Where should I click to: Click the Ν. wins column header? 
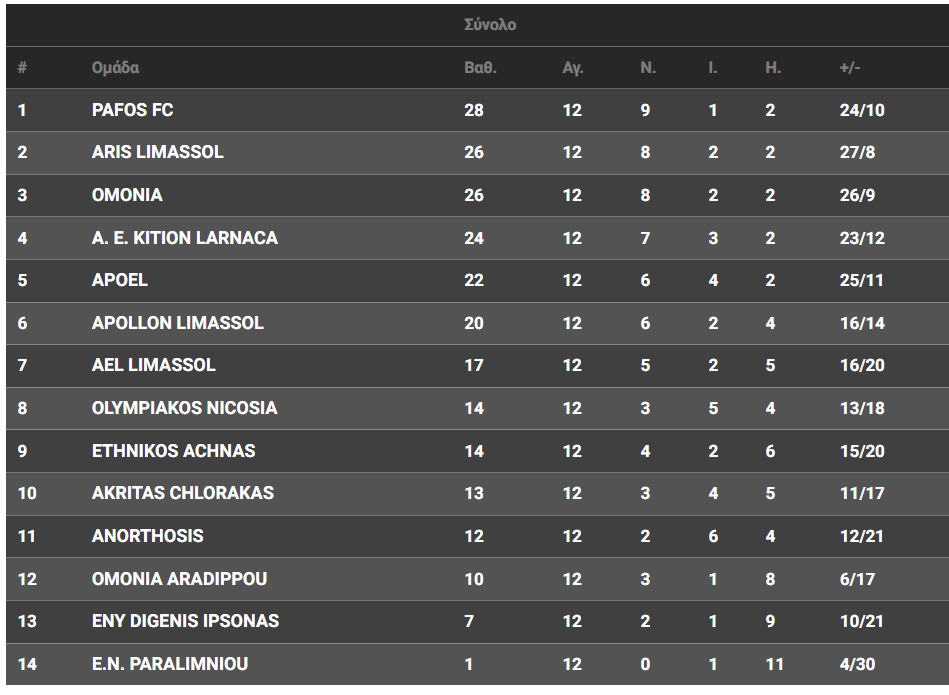click(648, 68)
